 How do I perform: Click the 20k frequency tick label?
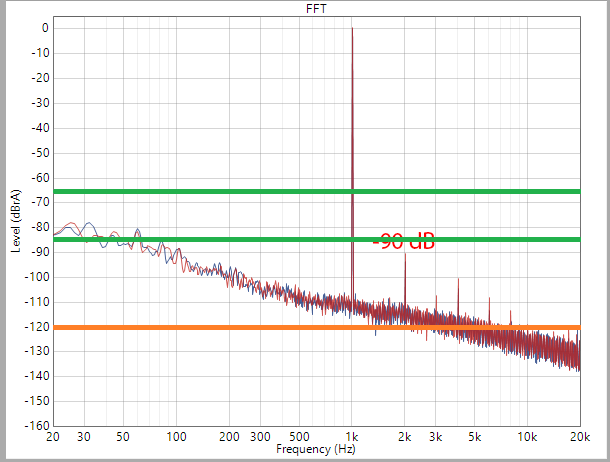point(580,437)
